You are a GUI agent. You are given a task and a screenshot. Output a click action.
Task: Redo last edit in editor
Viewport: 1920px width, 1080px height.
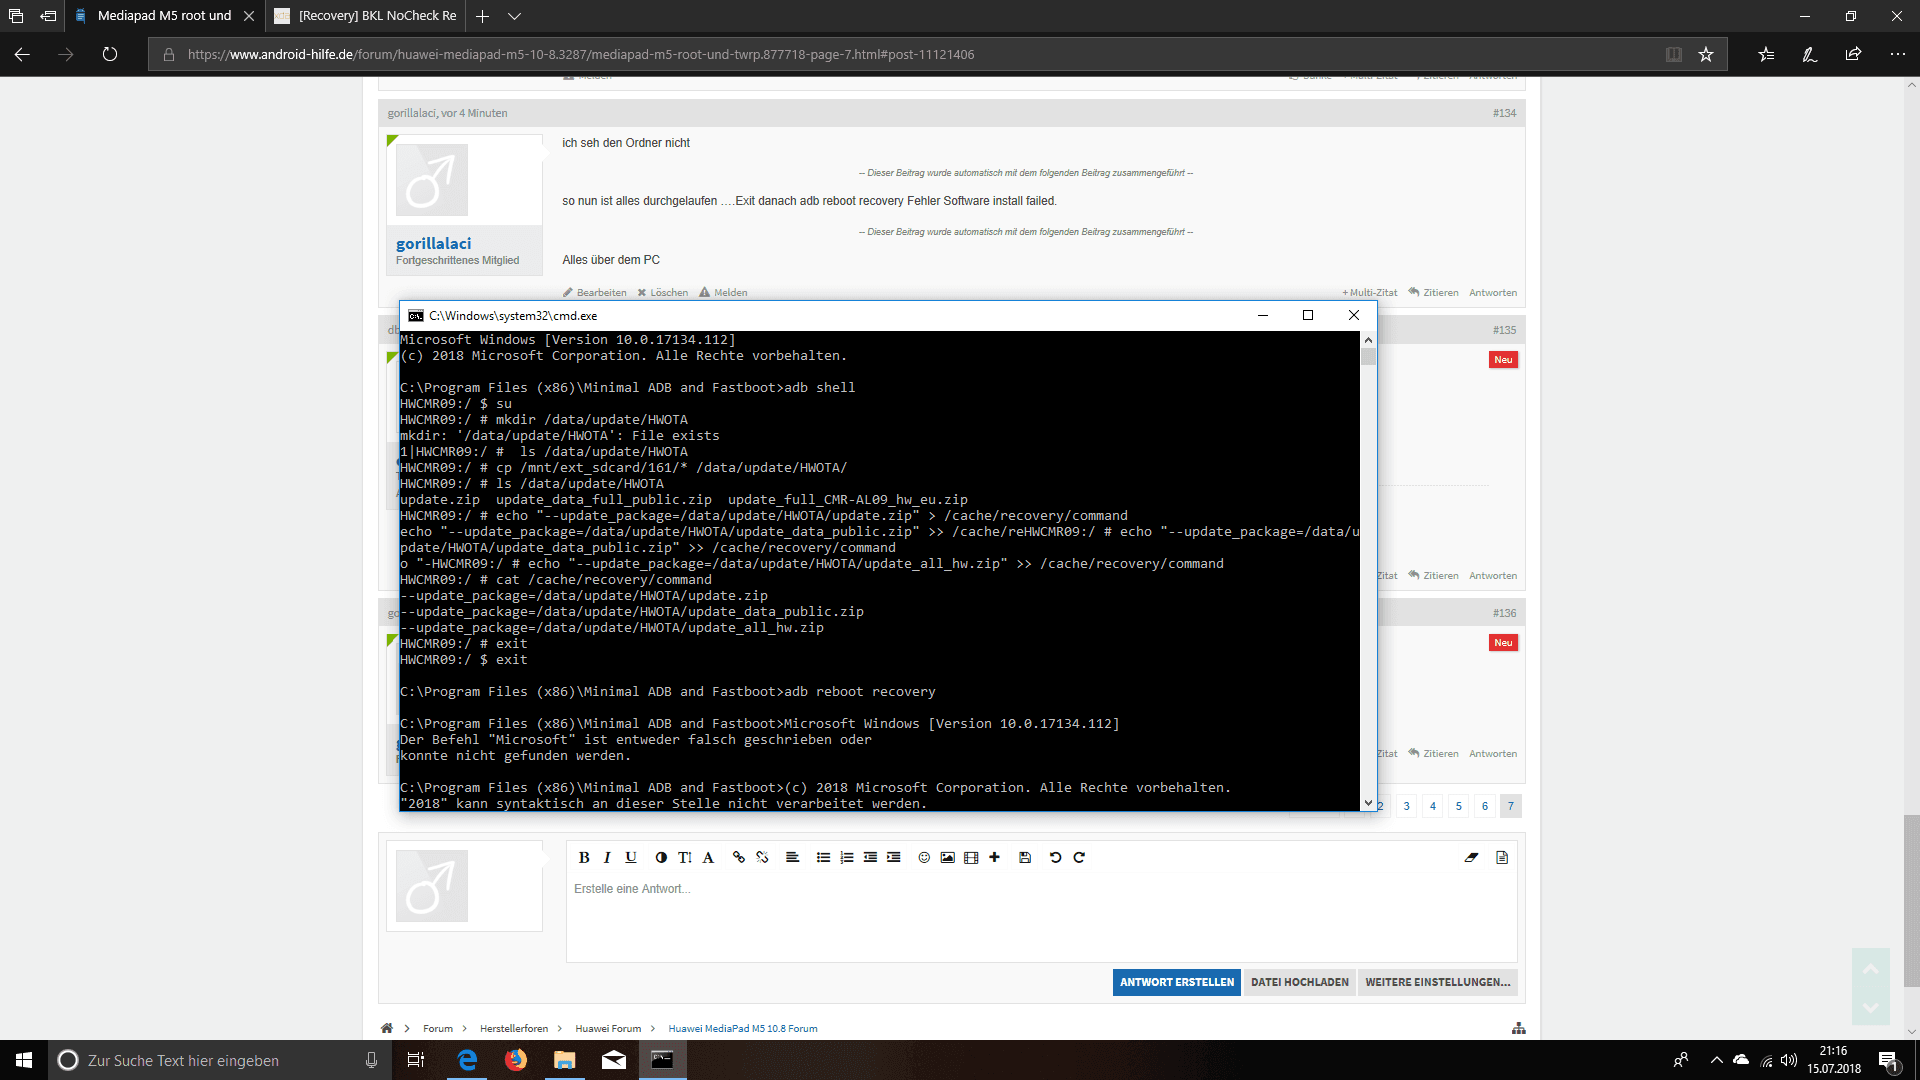[x=1079, y=857]
